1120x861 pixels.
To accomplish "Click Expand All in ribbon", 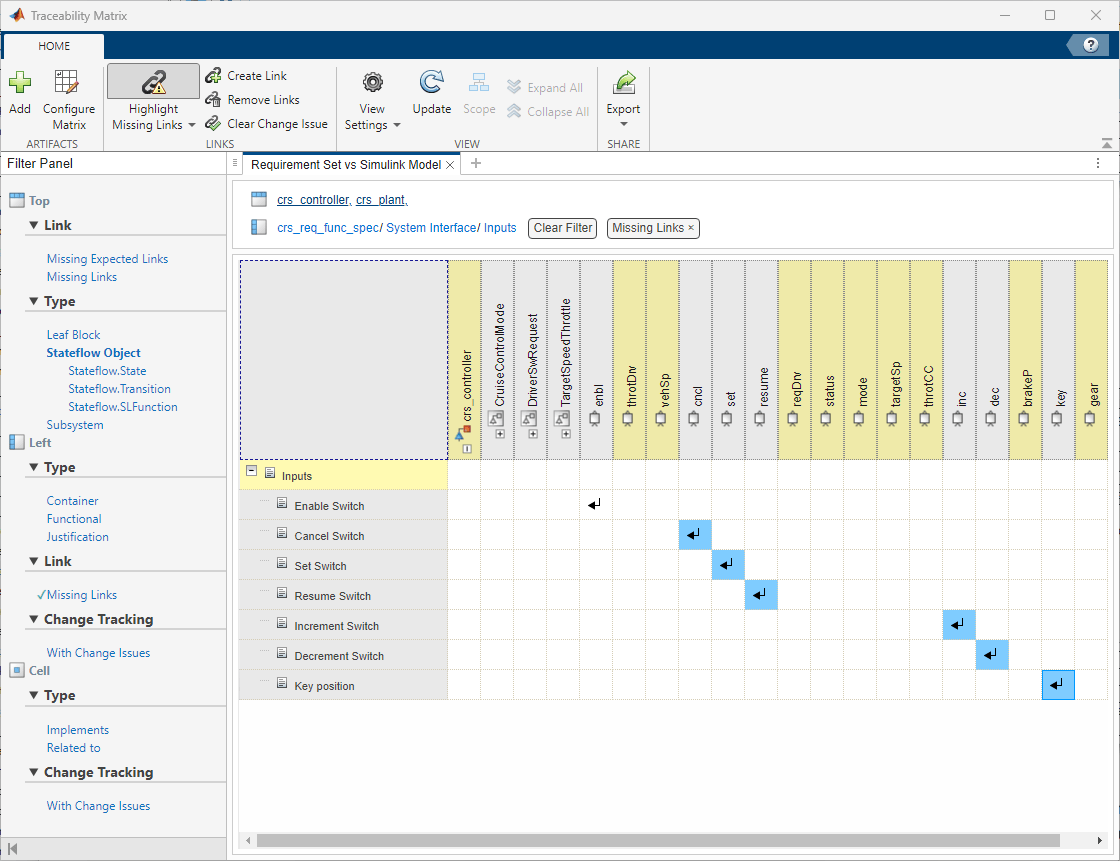I will point(546,87).
